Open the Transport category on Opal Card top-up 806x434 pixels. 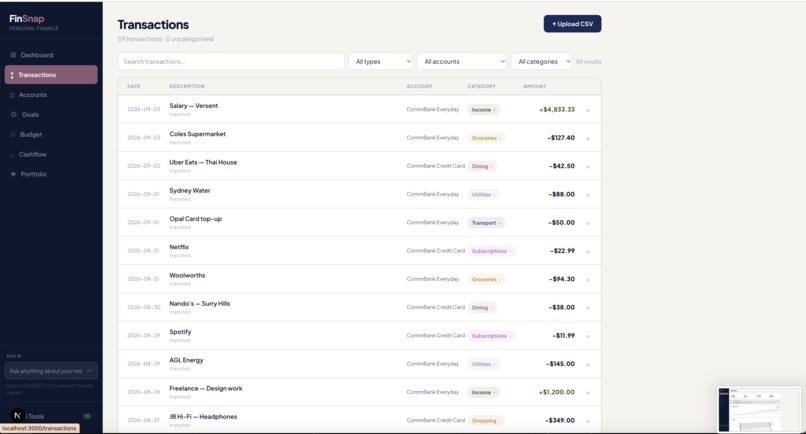[486, 223]
